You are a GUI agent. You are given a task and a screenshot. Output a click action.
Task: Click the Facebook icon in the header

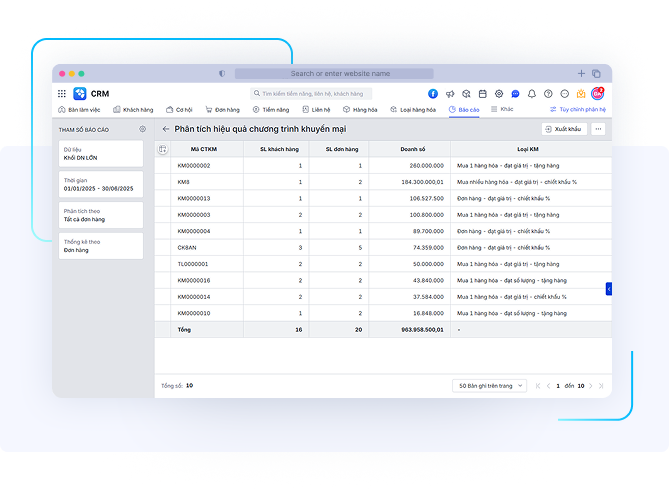point(433,93)
